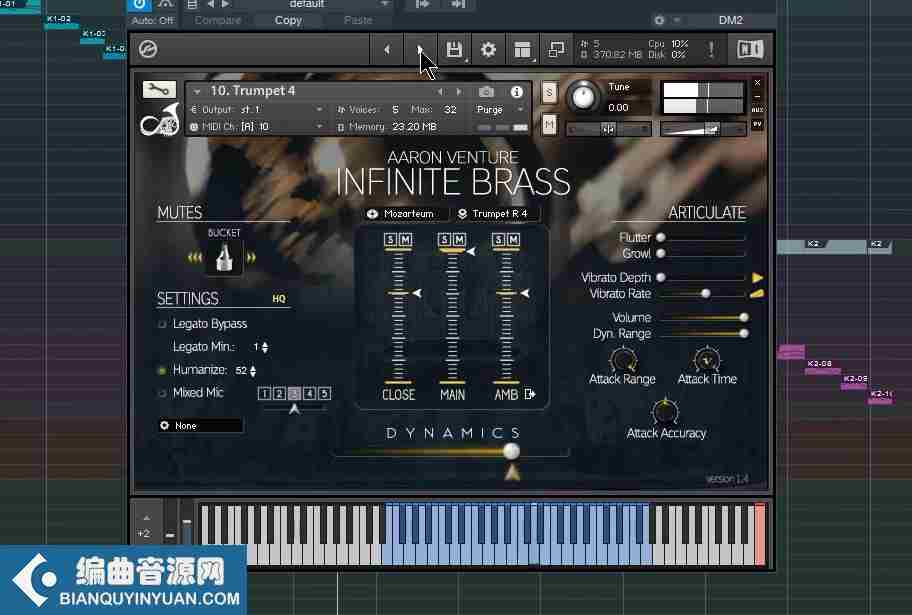
Task: Click the Paste button
Action: pos(358,20)
